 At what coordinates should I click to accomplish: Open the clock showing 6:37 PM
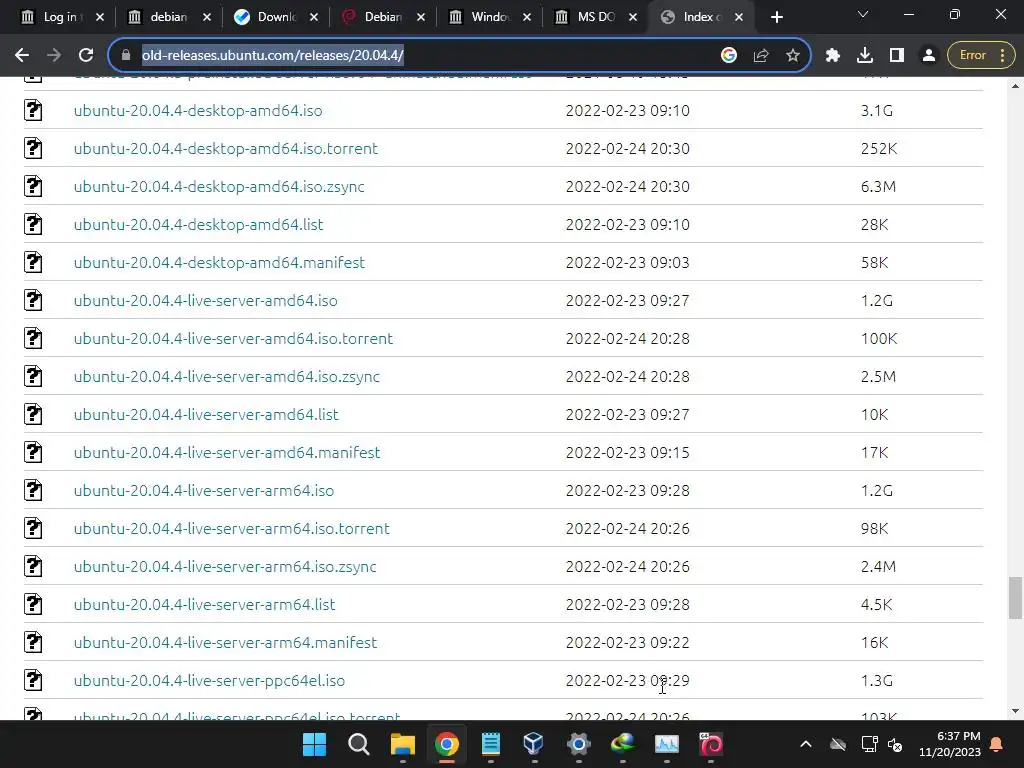pyautogui.click(x=950, y=744)
